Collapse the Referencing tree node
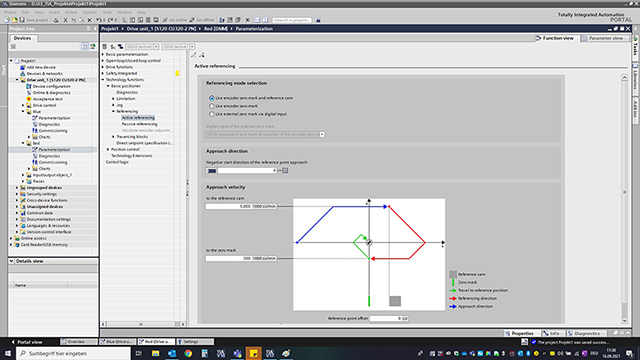 (x=113, y=111)
